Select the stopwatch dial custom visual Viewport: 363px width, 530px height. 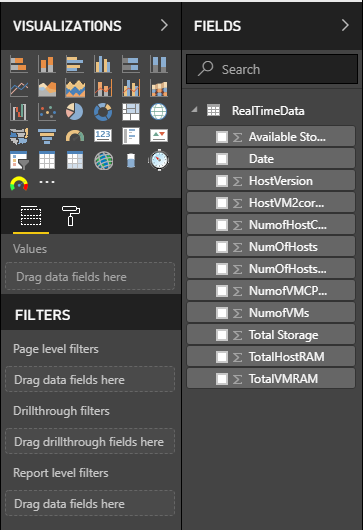pyautogui.click(x=159, y=160)
